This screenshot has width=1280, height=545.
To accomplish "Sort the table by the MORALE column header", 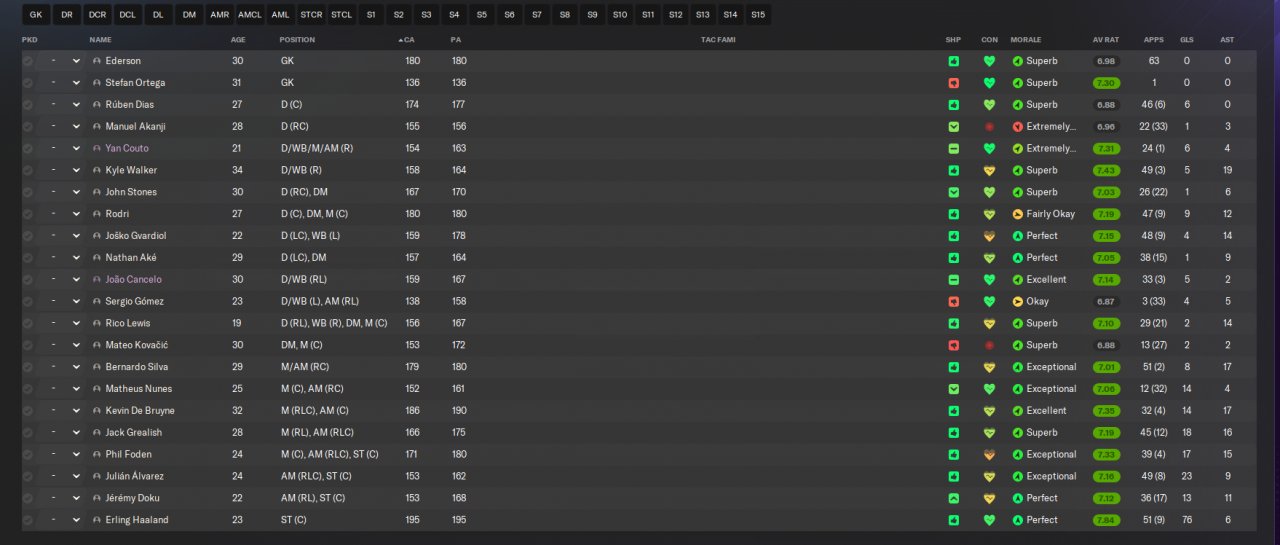I will (1026, 40).
